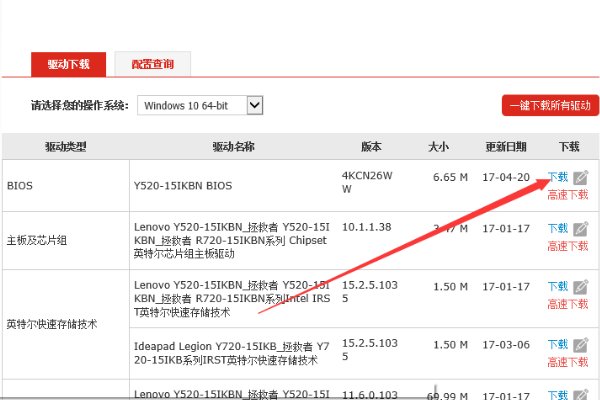The width and height of the screenshot is (600, 400).
Task: Click 下载 for Y520 IRST driver dated 17-01-17
Action: [x=558, y=288]
